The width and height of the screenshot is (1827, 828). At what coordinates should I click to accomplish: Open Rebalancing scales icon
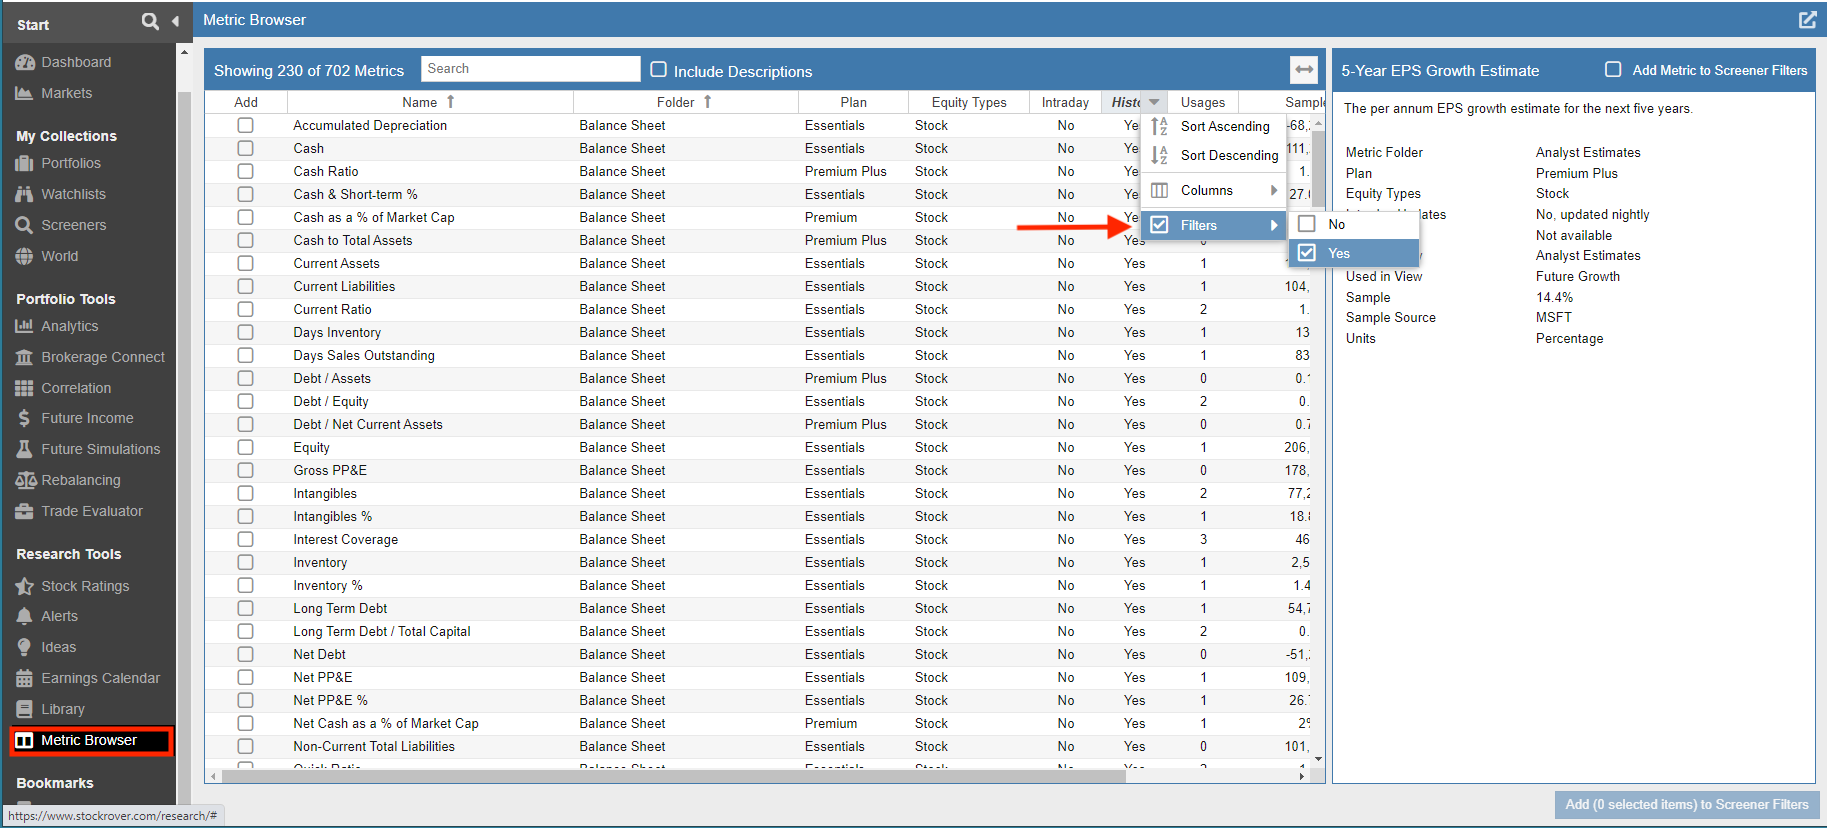pos(25,480)
